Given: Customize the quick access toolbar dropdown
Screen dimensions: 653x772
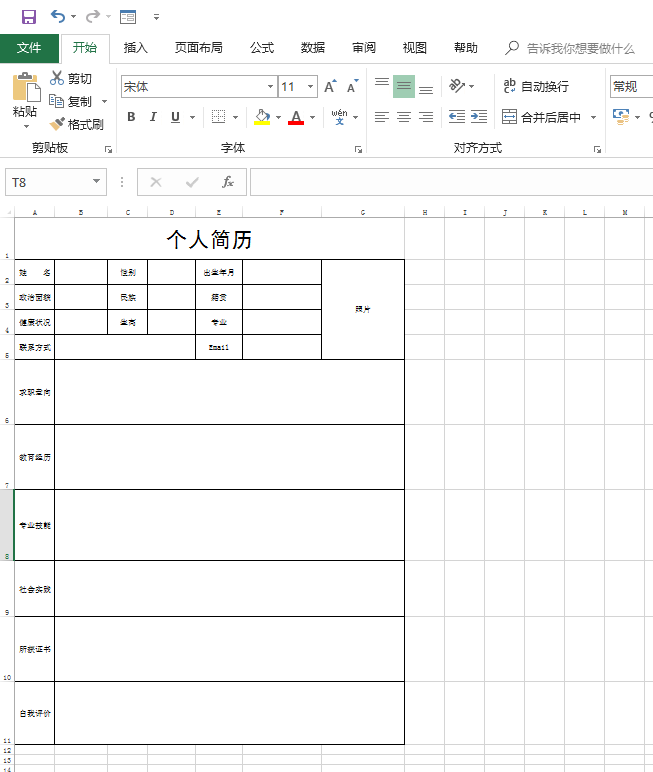Looking at the screenshot, I should (x=156, y=17).
